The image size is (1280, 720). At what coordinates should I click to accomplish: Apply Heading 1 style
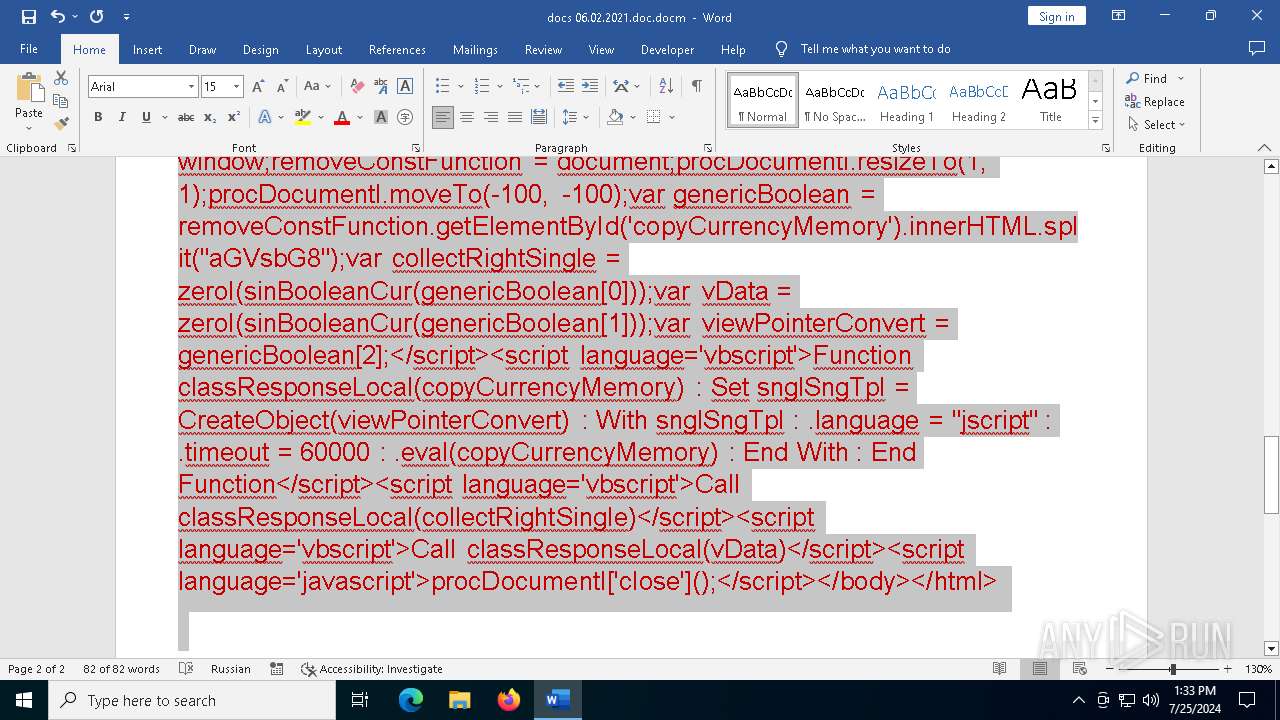point(906,100)
